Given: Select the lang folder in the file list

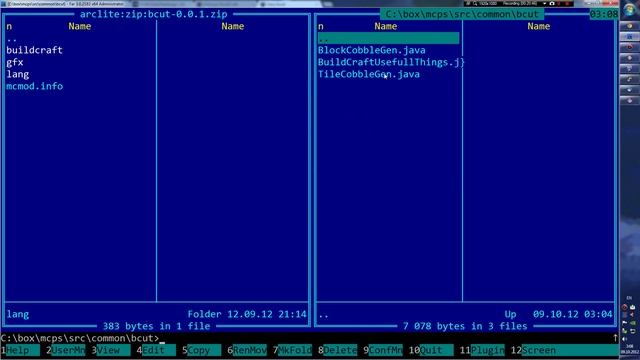Looking at the screenshot, I should [18, 74].
